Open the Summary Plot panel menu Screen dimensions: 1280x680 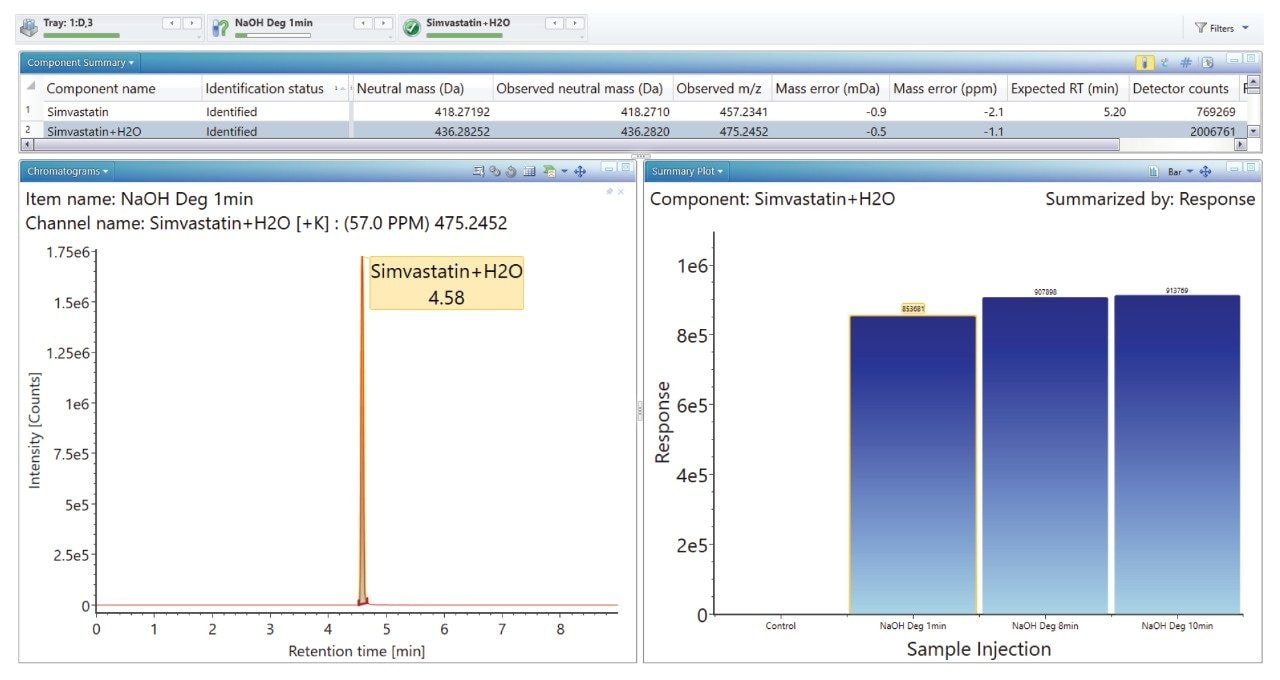pyautogui.click(x=687, y=171)
